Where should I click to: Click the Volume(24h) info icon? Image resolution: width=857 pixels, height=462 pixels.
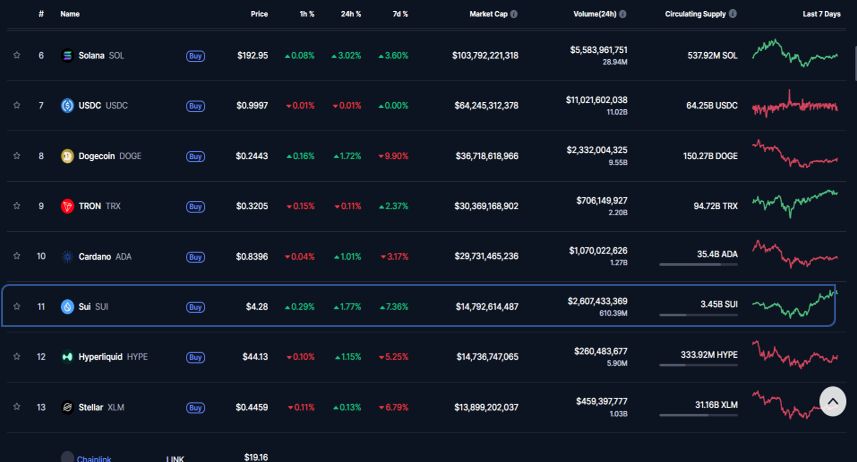point(623,14)
